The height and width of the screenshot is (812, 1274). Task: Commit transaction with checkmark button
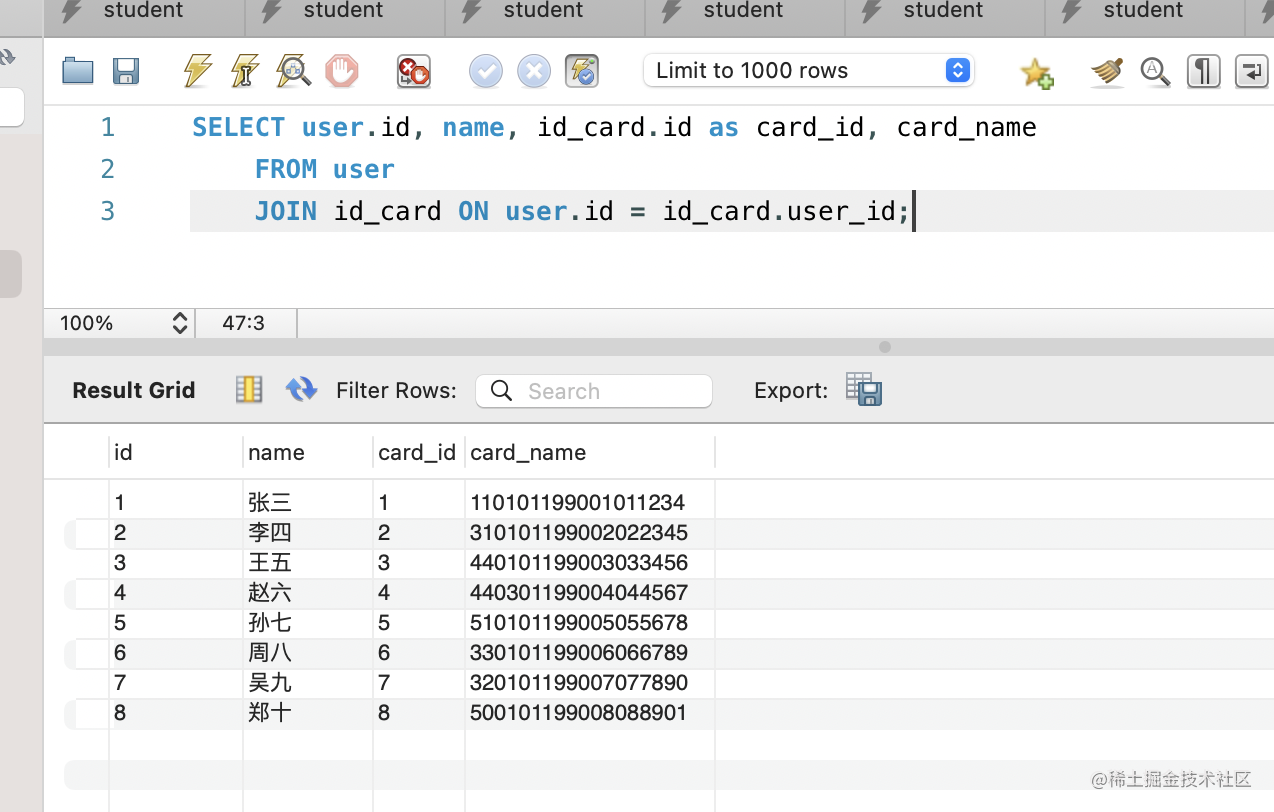486,71
